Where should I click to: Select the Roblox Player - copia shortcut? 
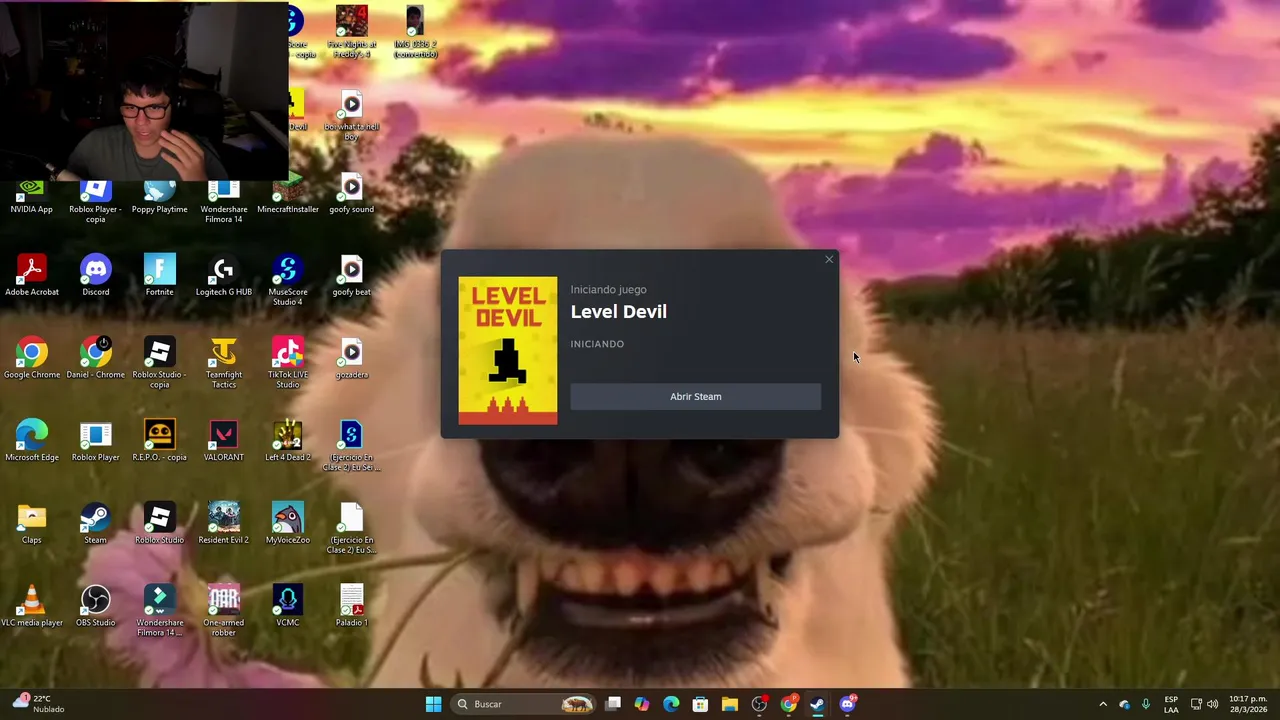[96, 202]
